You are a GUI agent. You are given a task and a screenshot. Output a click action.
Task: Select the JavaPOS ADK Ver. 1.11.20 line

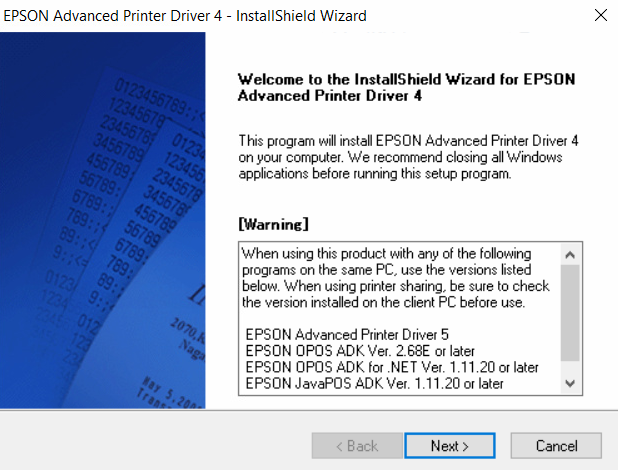coord(374,383)
